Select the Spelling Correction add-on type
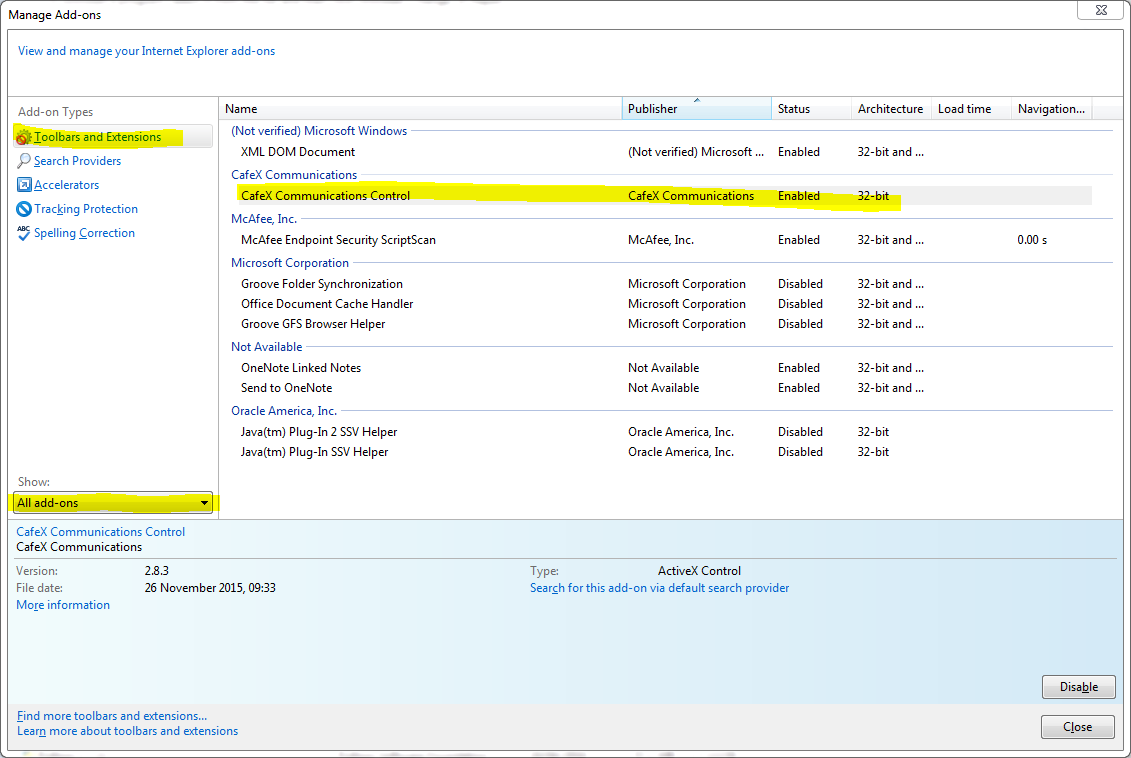This screenshot has height=758, width=1131. click(x=84, y=233)
